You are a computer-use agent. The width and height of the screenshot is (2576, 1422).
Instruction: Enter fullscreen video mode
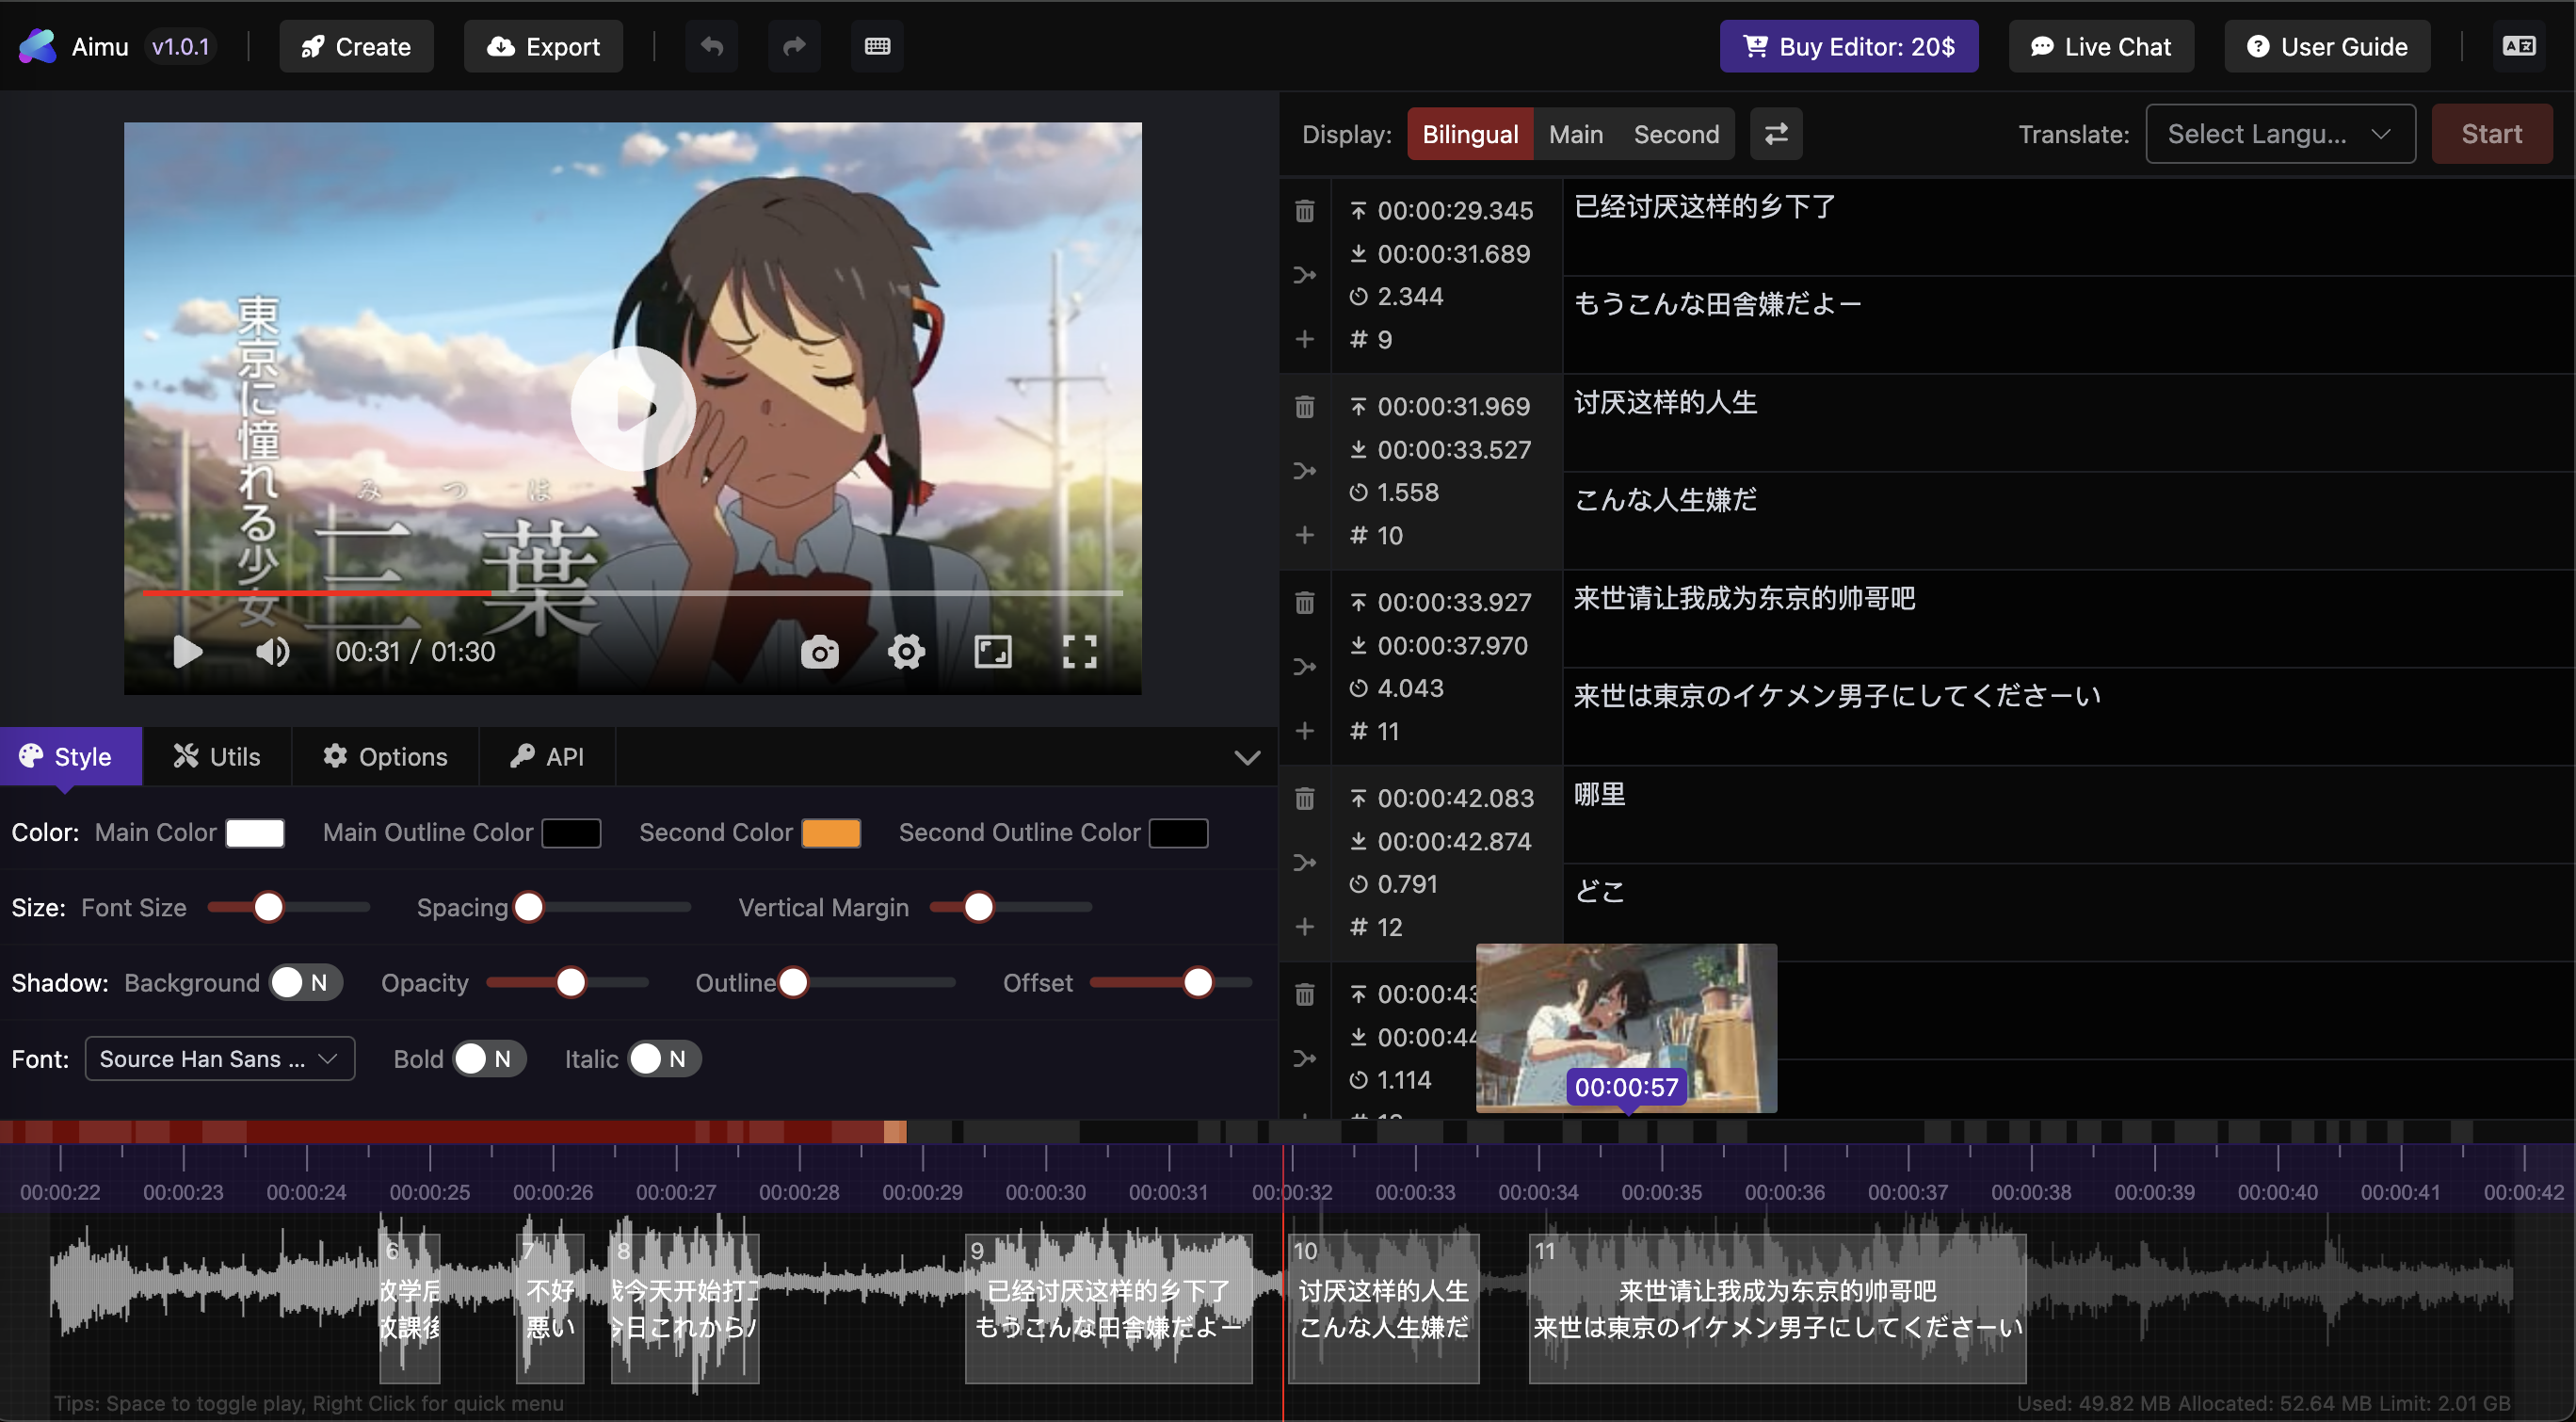tap(1079, 652)
